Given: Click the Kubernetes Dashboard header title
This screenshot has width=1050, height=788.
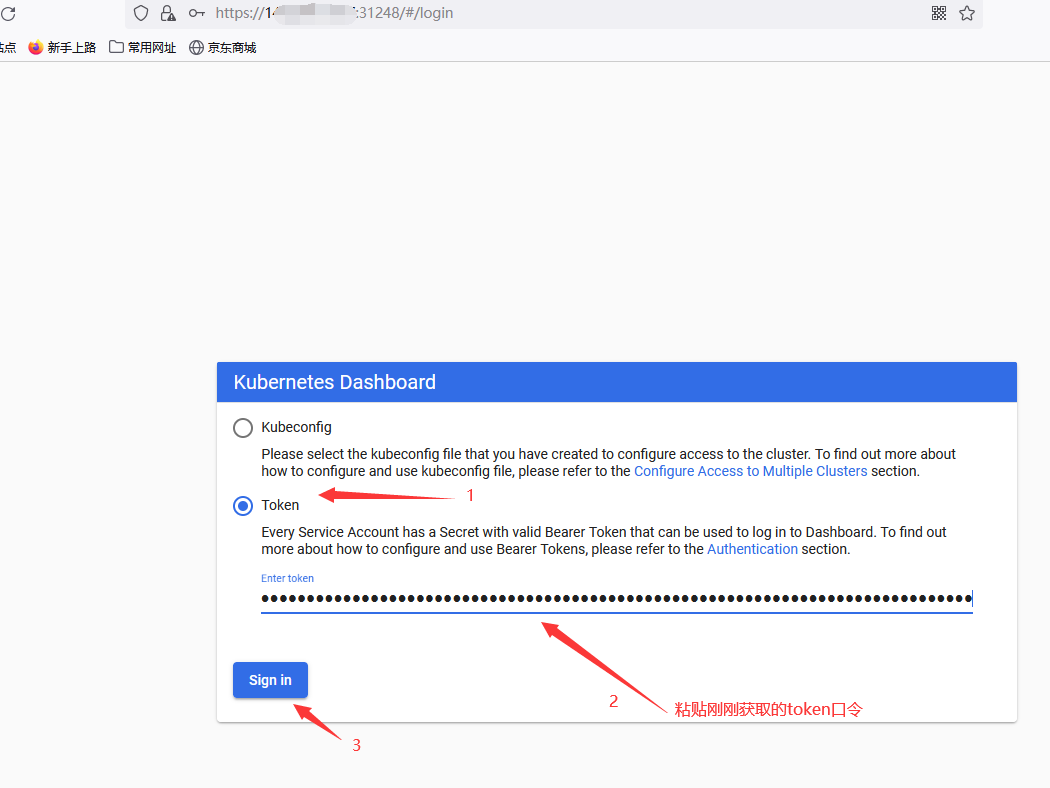Looking at the screenshot, I should 335,382.
